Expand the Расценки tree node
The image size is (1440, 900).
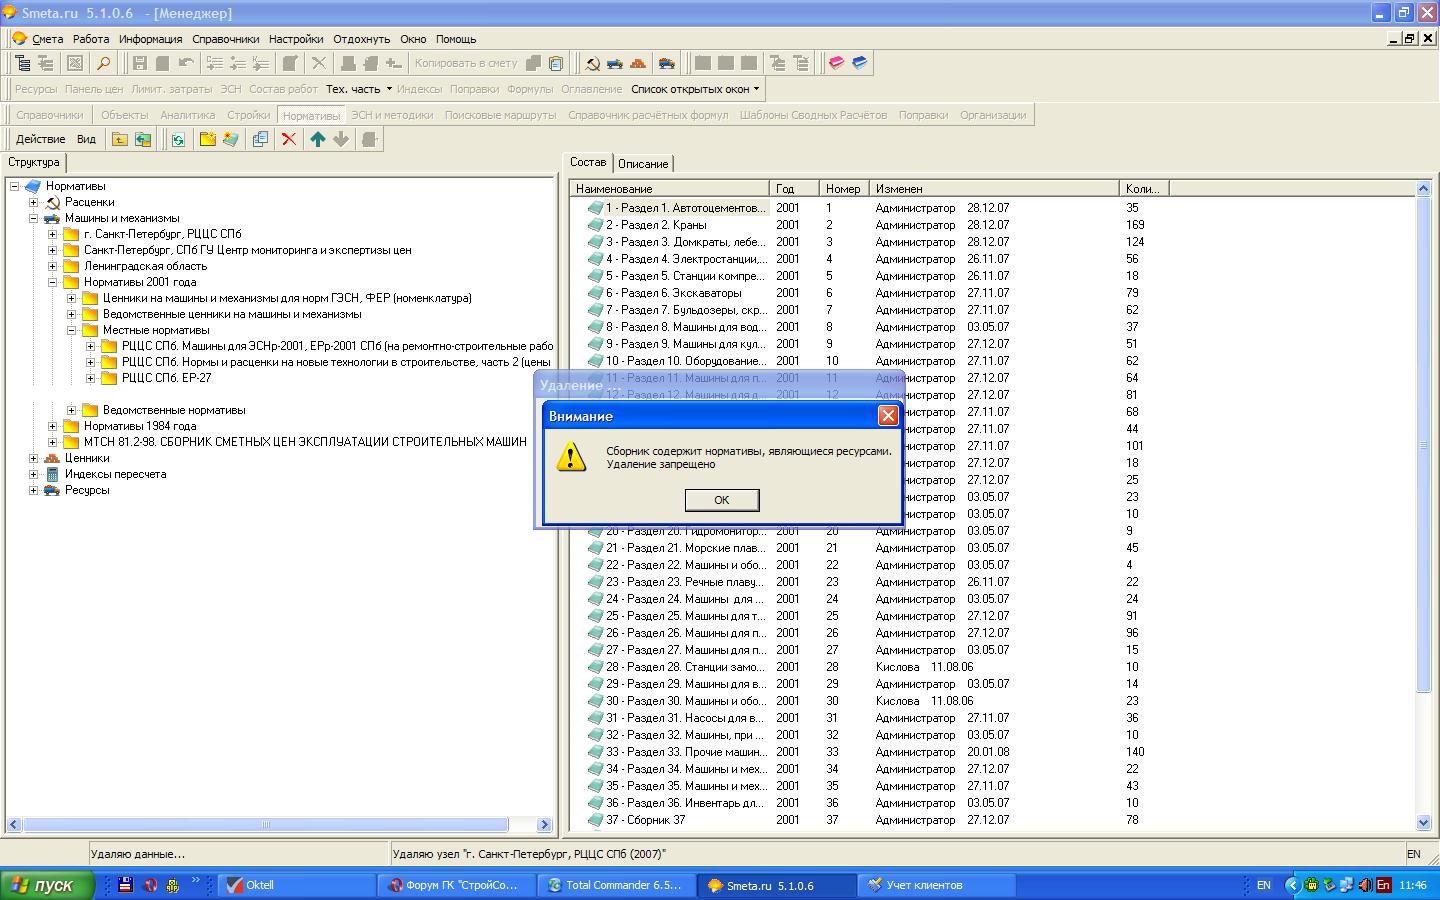(x=34, y=202)
